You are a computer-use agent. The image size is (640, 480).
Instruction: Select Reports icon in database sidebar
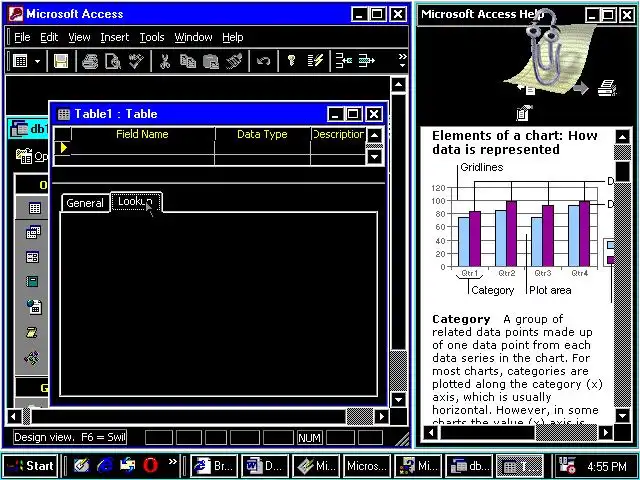click(32, 282)
